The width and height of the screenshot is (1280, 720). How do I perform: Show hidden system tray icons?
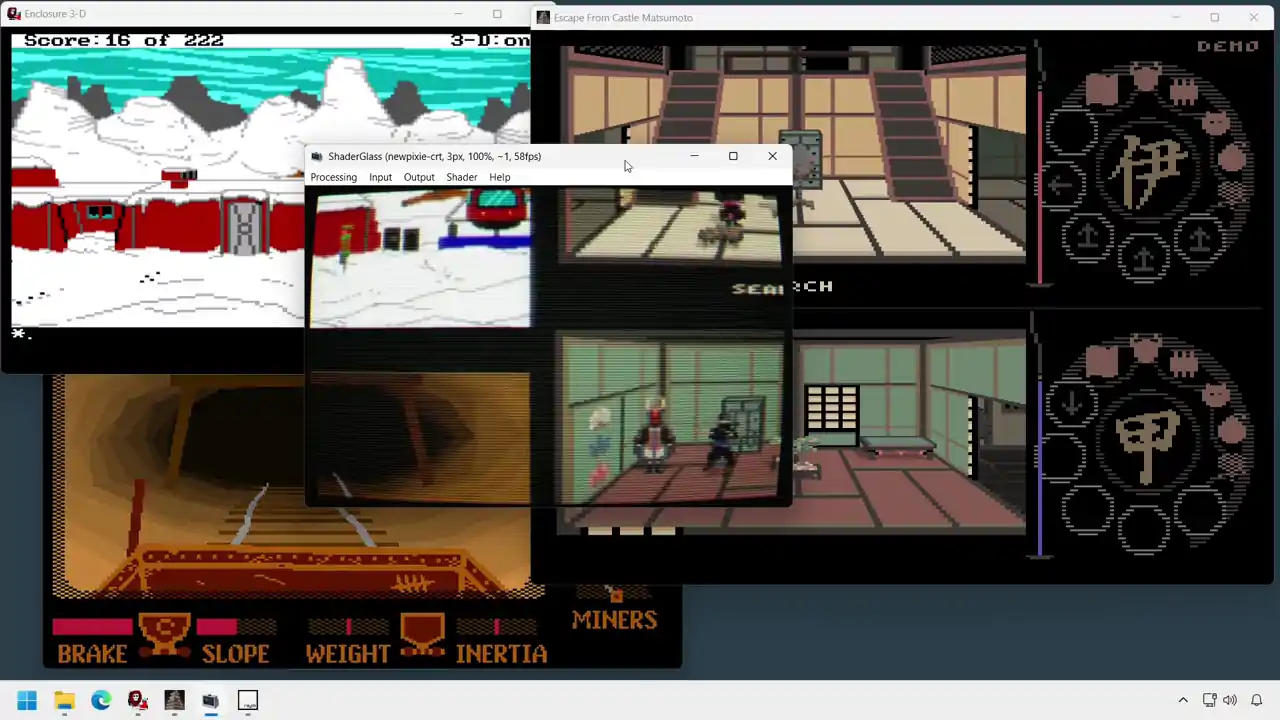click(1183, 700)
